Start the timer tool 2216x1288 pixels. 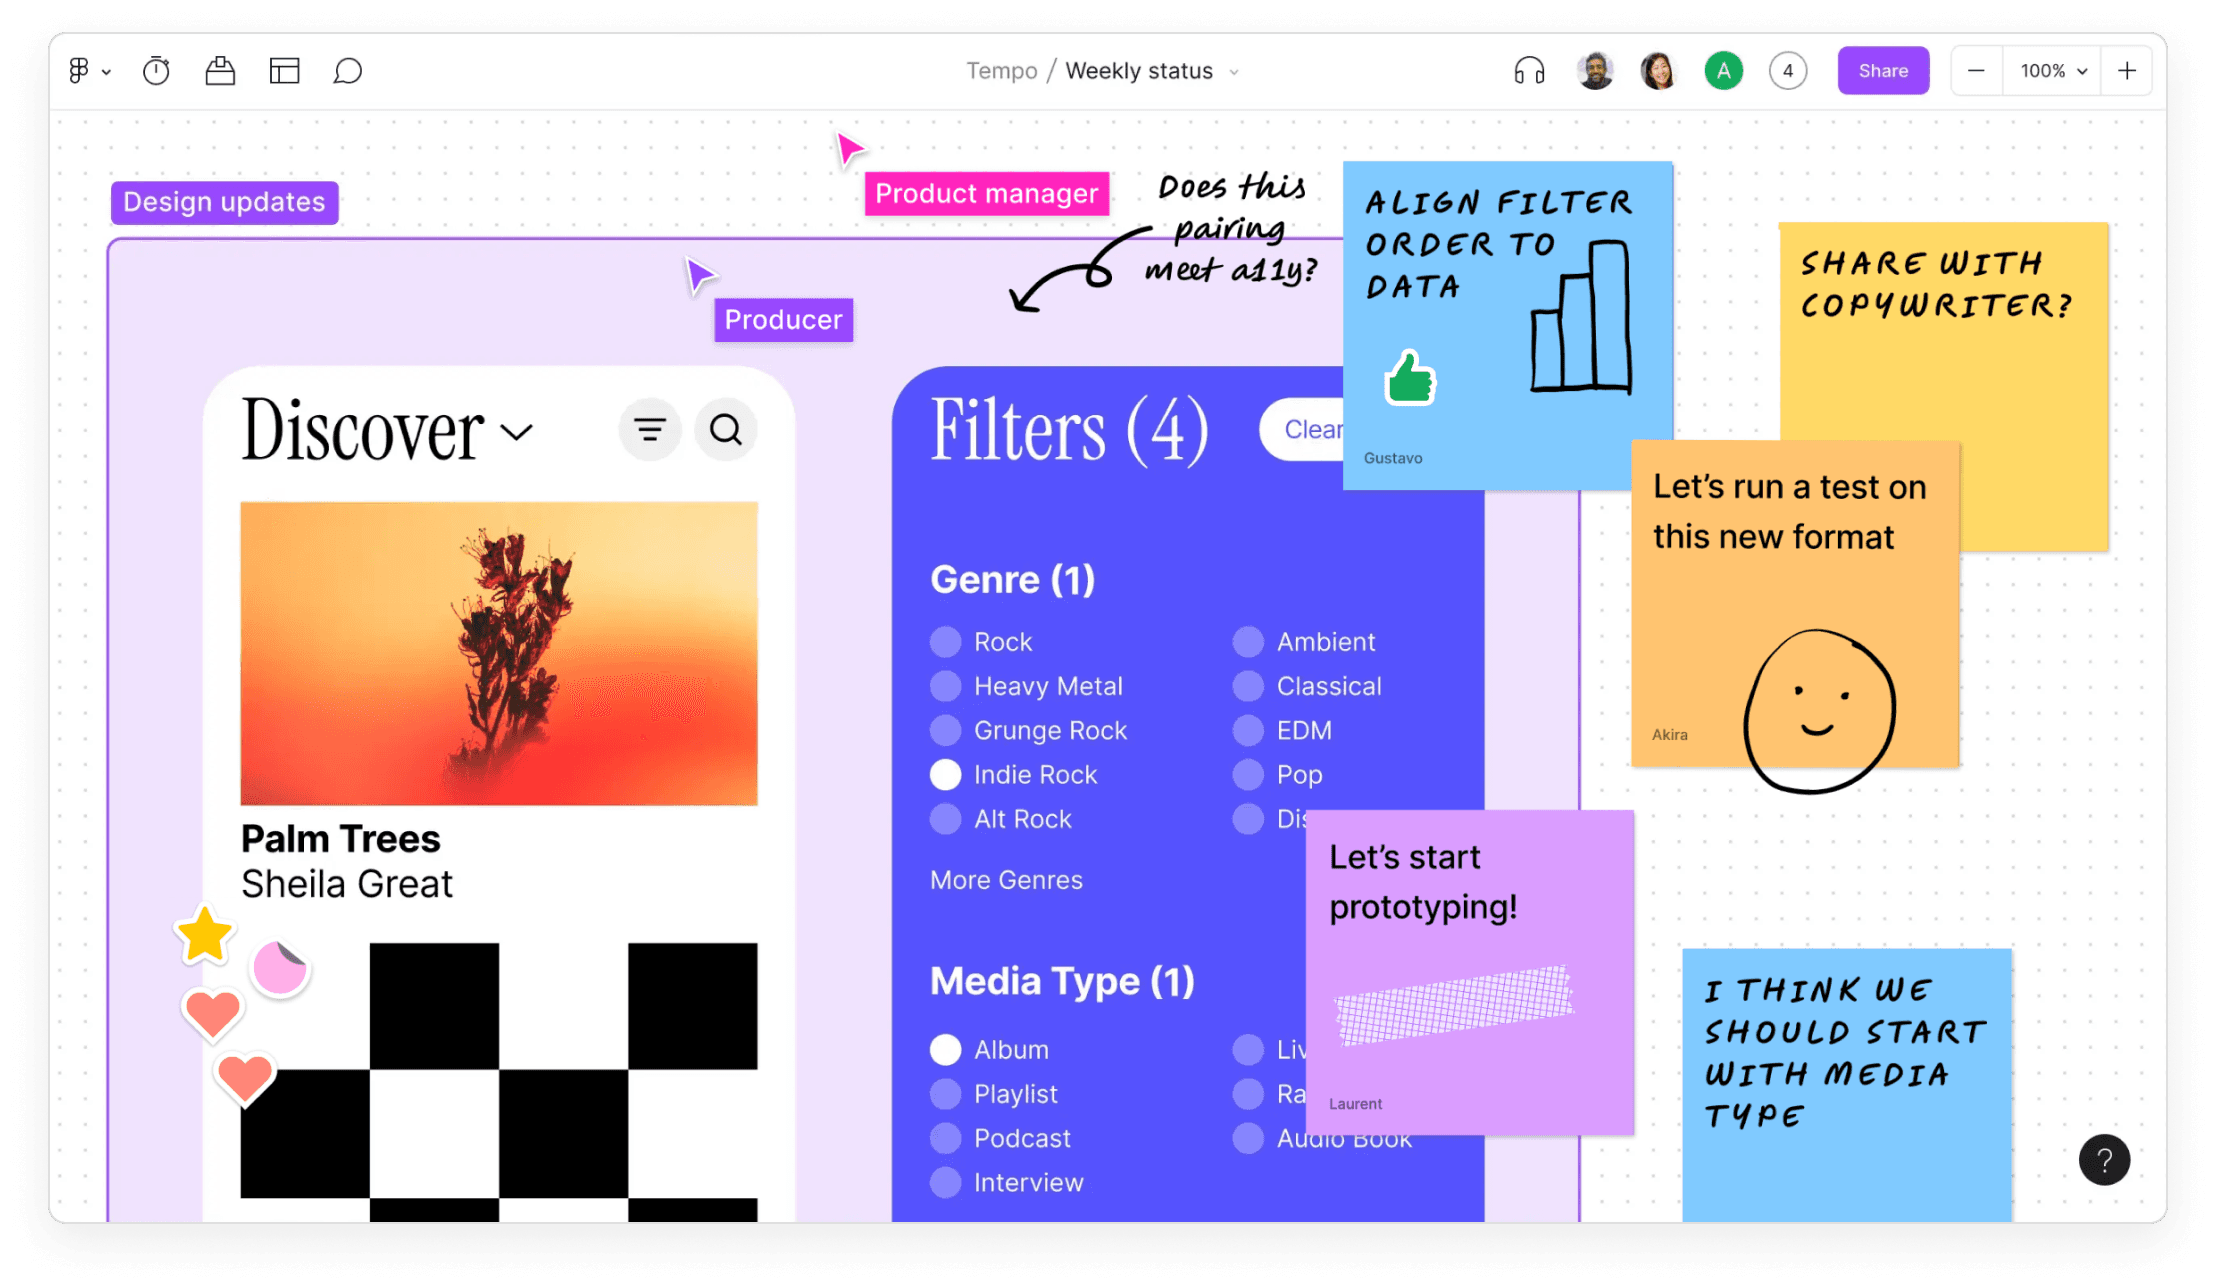pos(156,71)
